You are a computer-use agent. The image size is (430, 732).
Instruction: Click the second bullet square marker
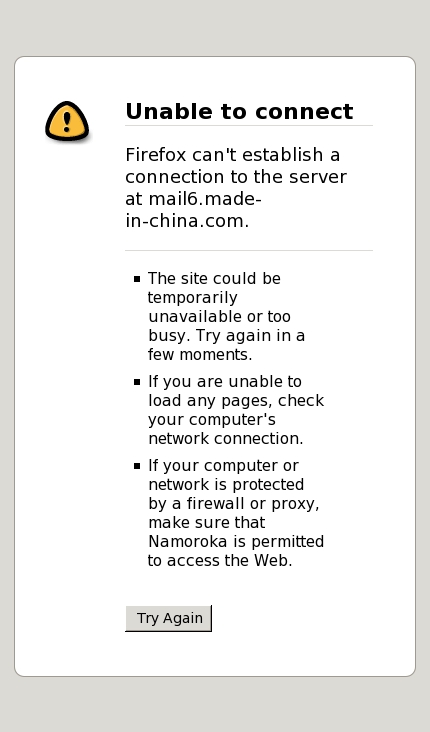[x=137, y=382]
